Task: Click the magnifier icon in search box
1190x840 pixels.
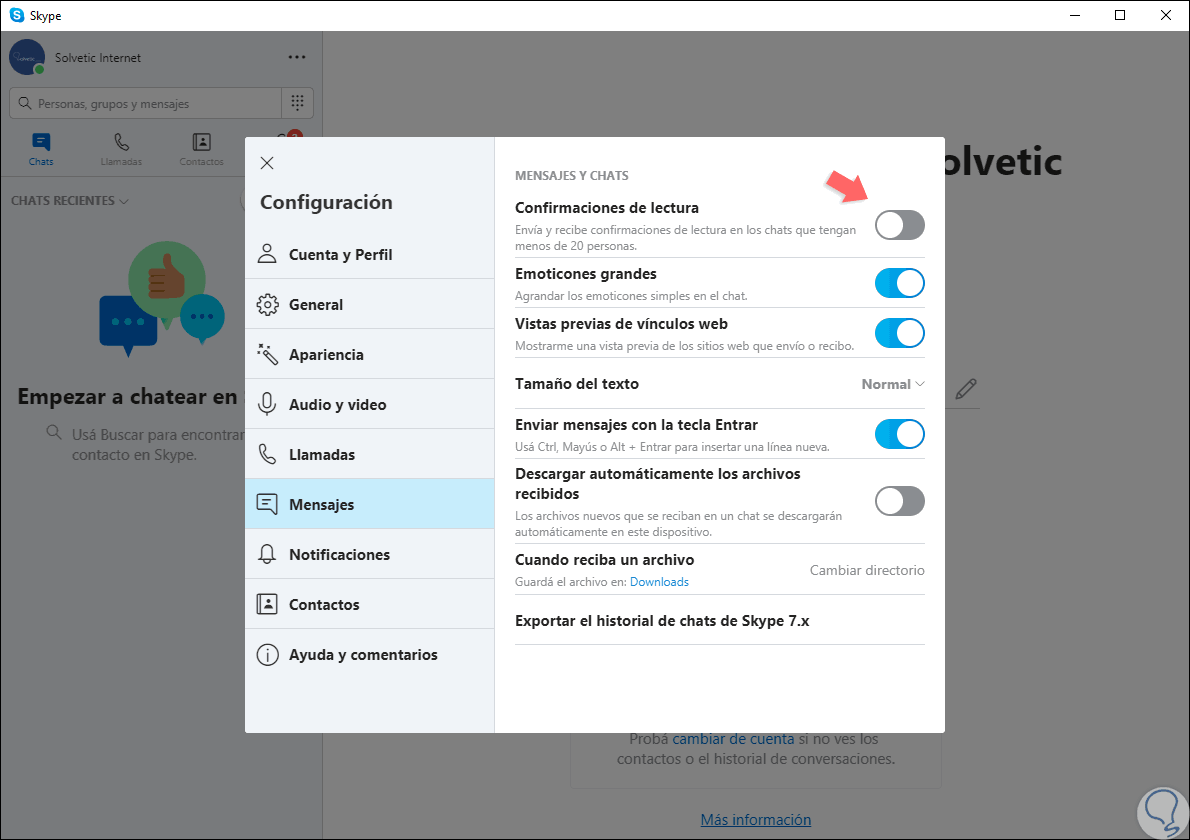Action: [x=25, y=103]
